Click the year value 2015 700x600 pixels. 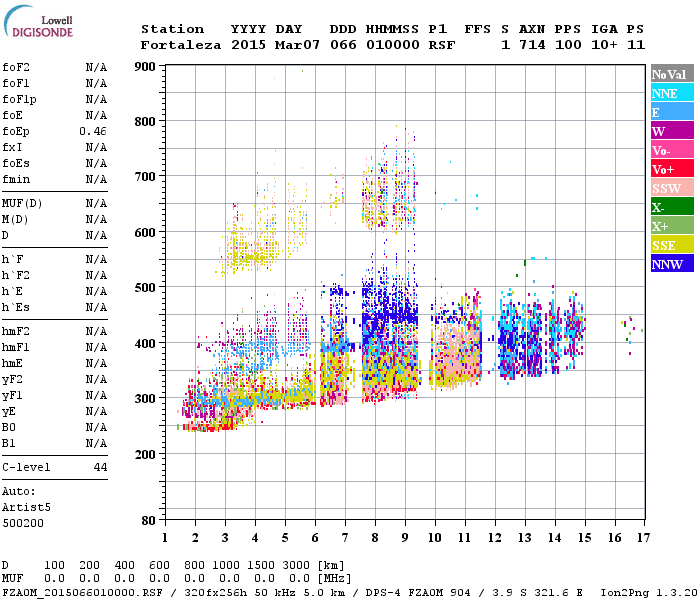248,45
